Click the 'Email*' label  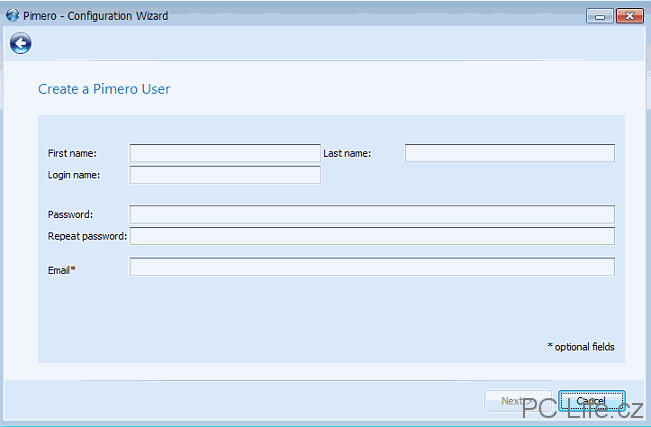pyautogui.click(x=61, y=270)
